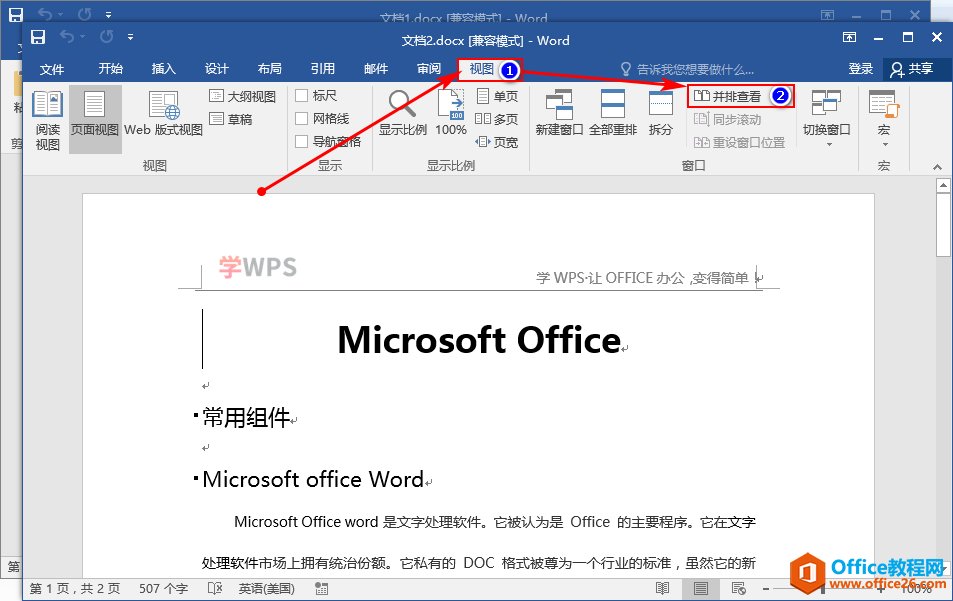Click 英语(美国) language indicator

click(x=266, y=588)
